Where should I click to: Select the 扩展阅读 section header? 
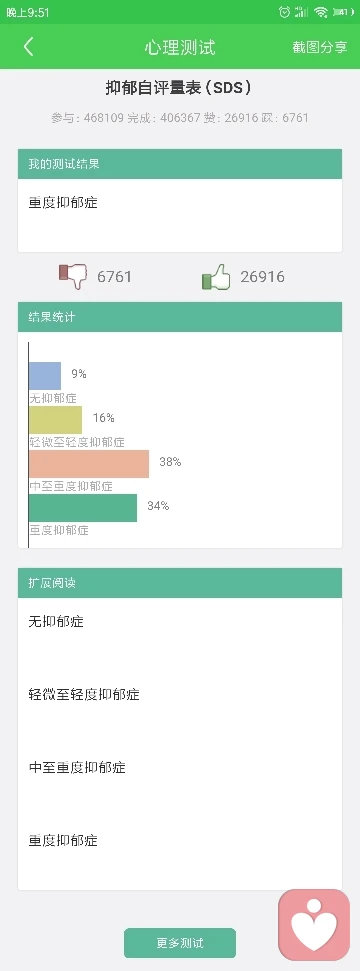point(180,583)
